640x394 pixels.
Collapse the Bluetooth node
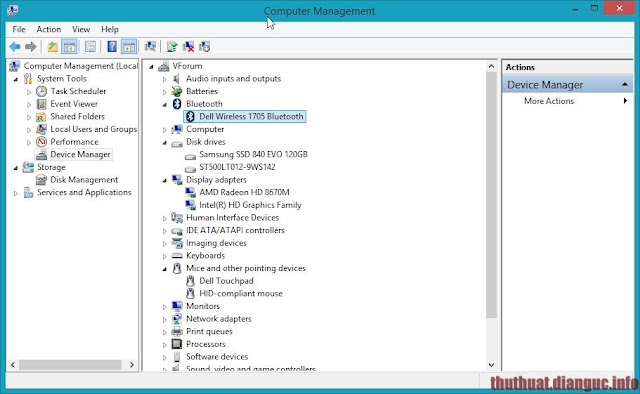click(164, 105)
